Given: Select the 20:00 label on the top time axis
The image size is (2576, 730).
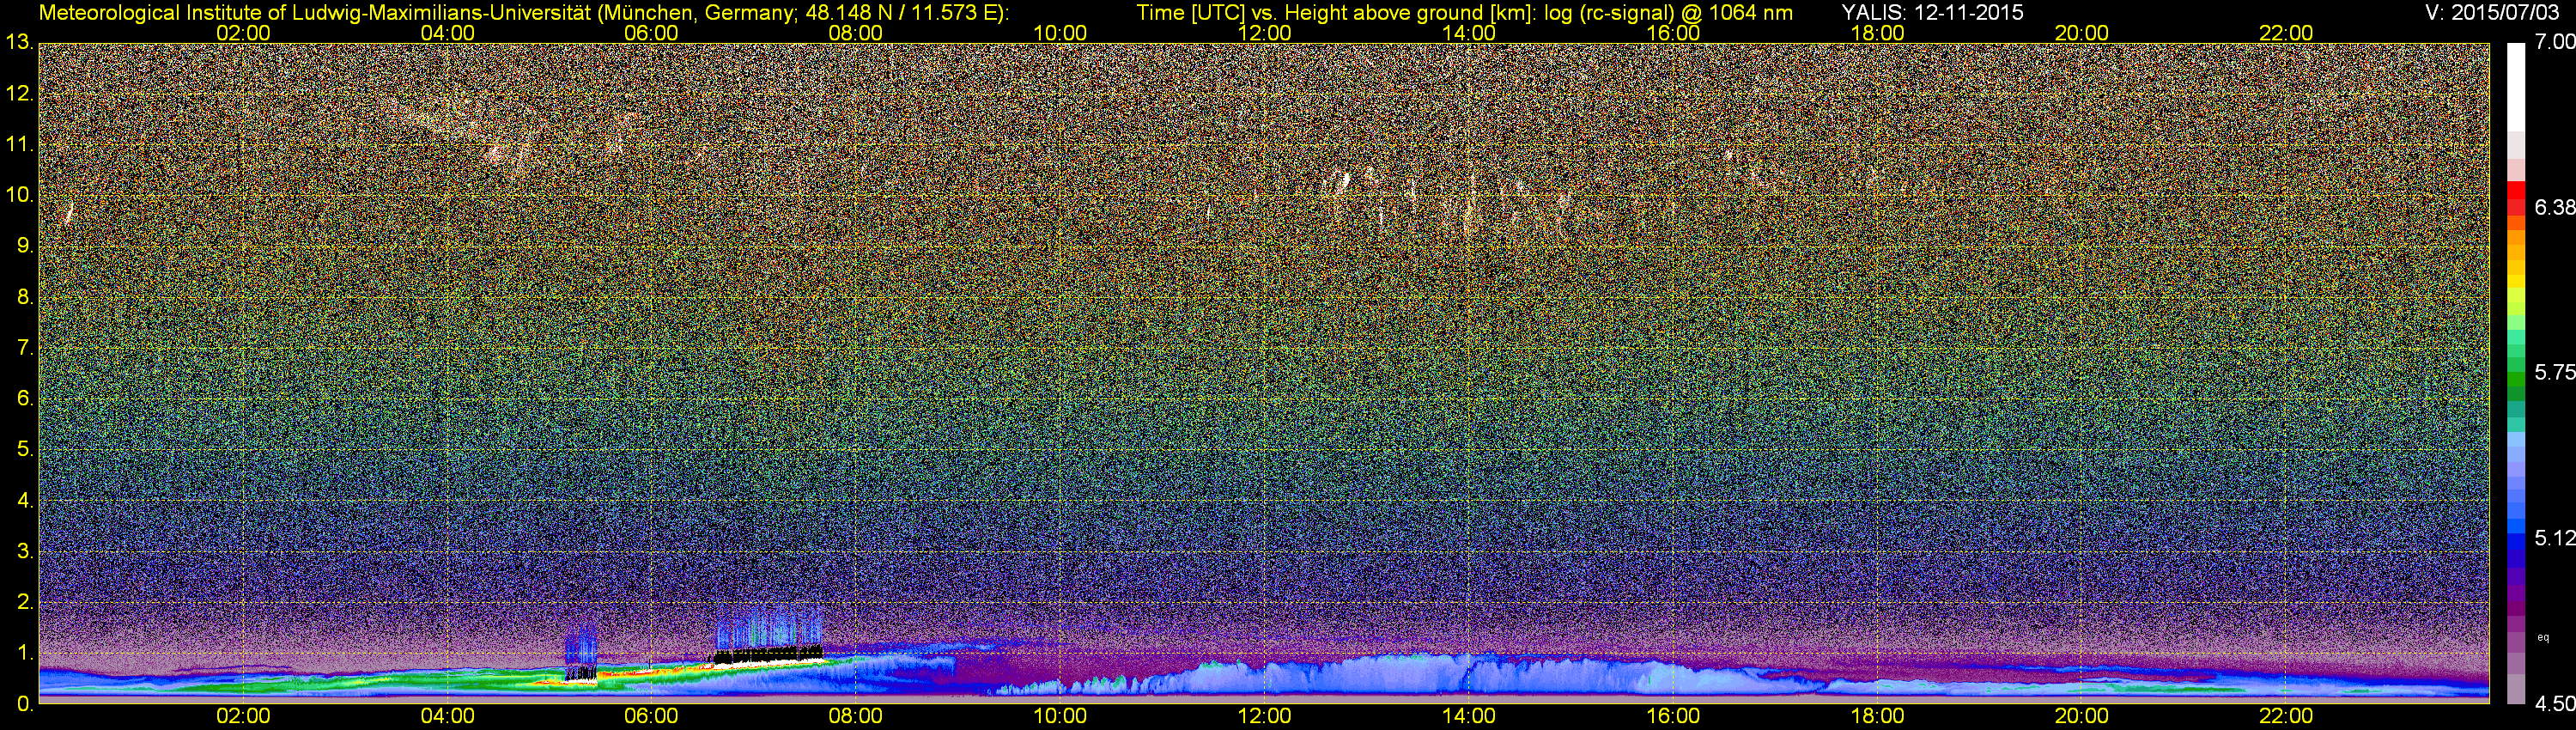Looking at the screenshot, I should pos(2082,33).
